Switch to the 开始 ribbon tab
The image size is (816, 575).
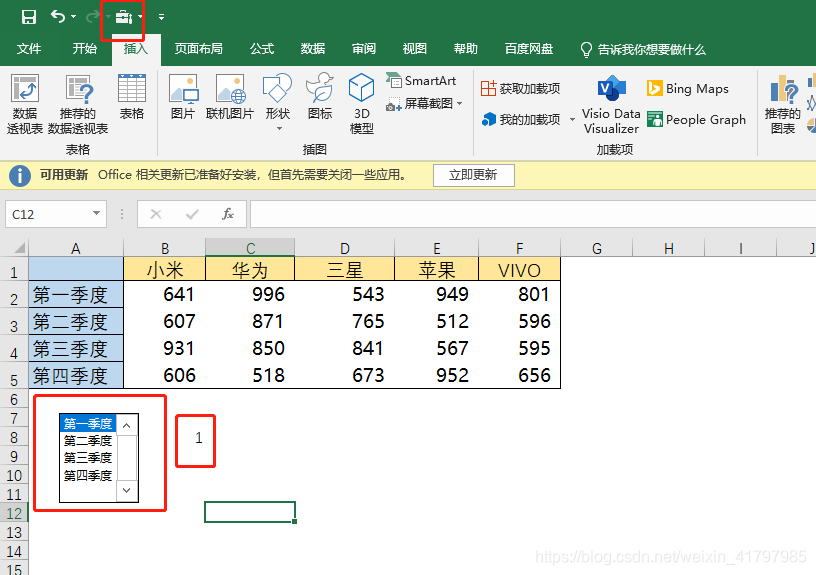84,49
